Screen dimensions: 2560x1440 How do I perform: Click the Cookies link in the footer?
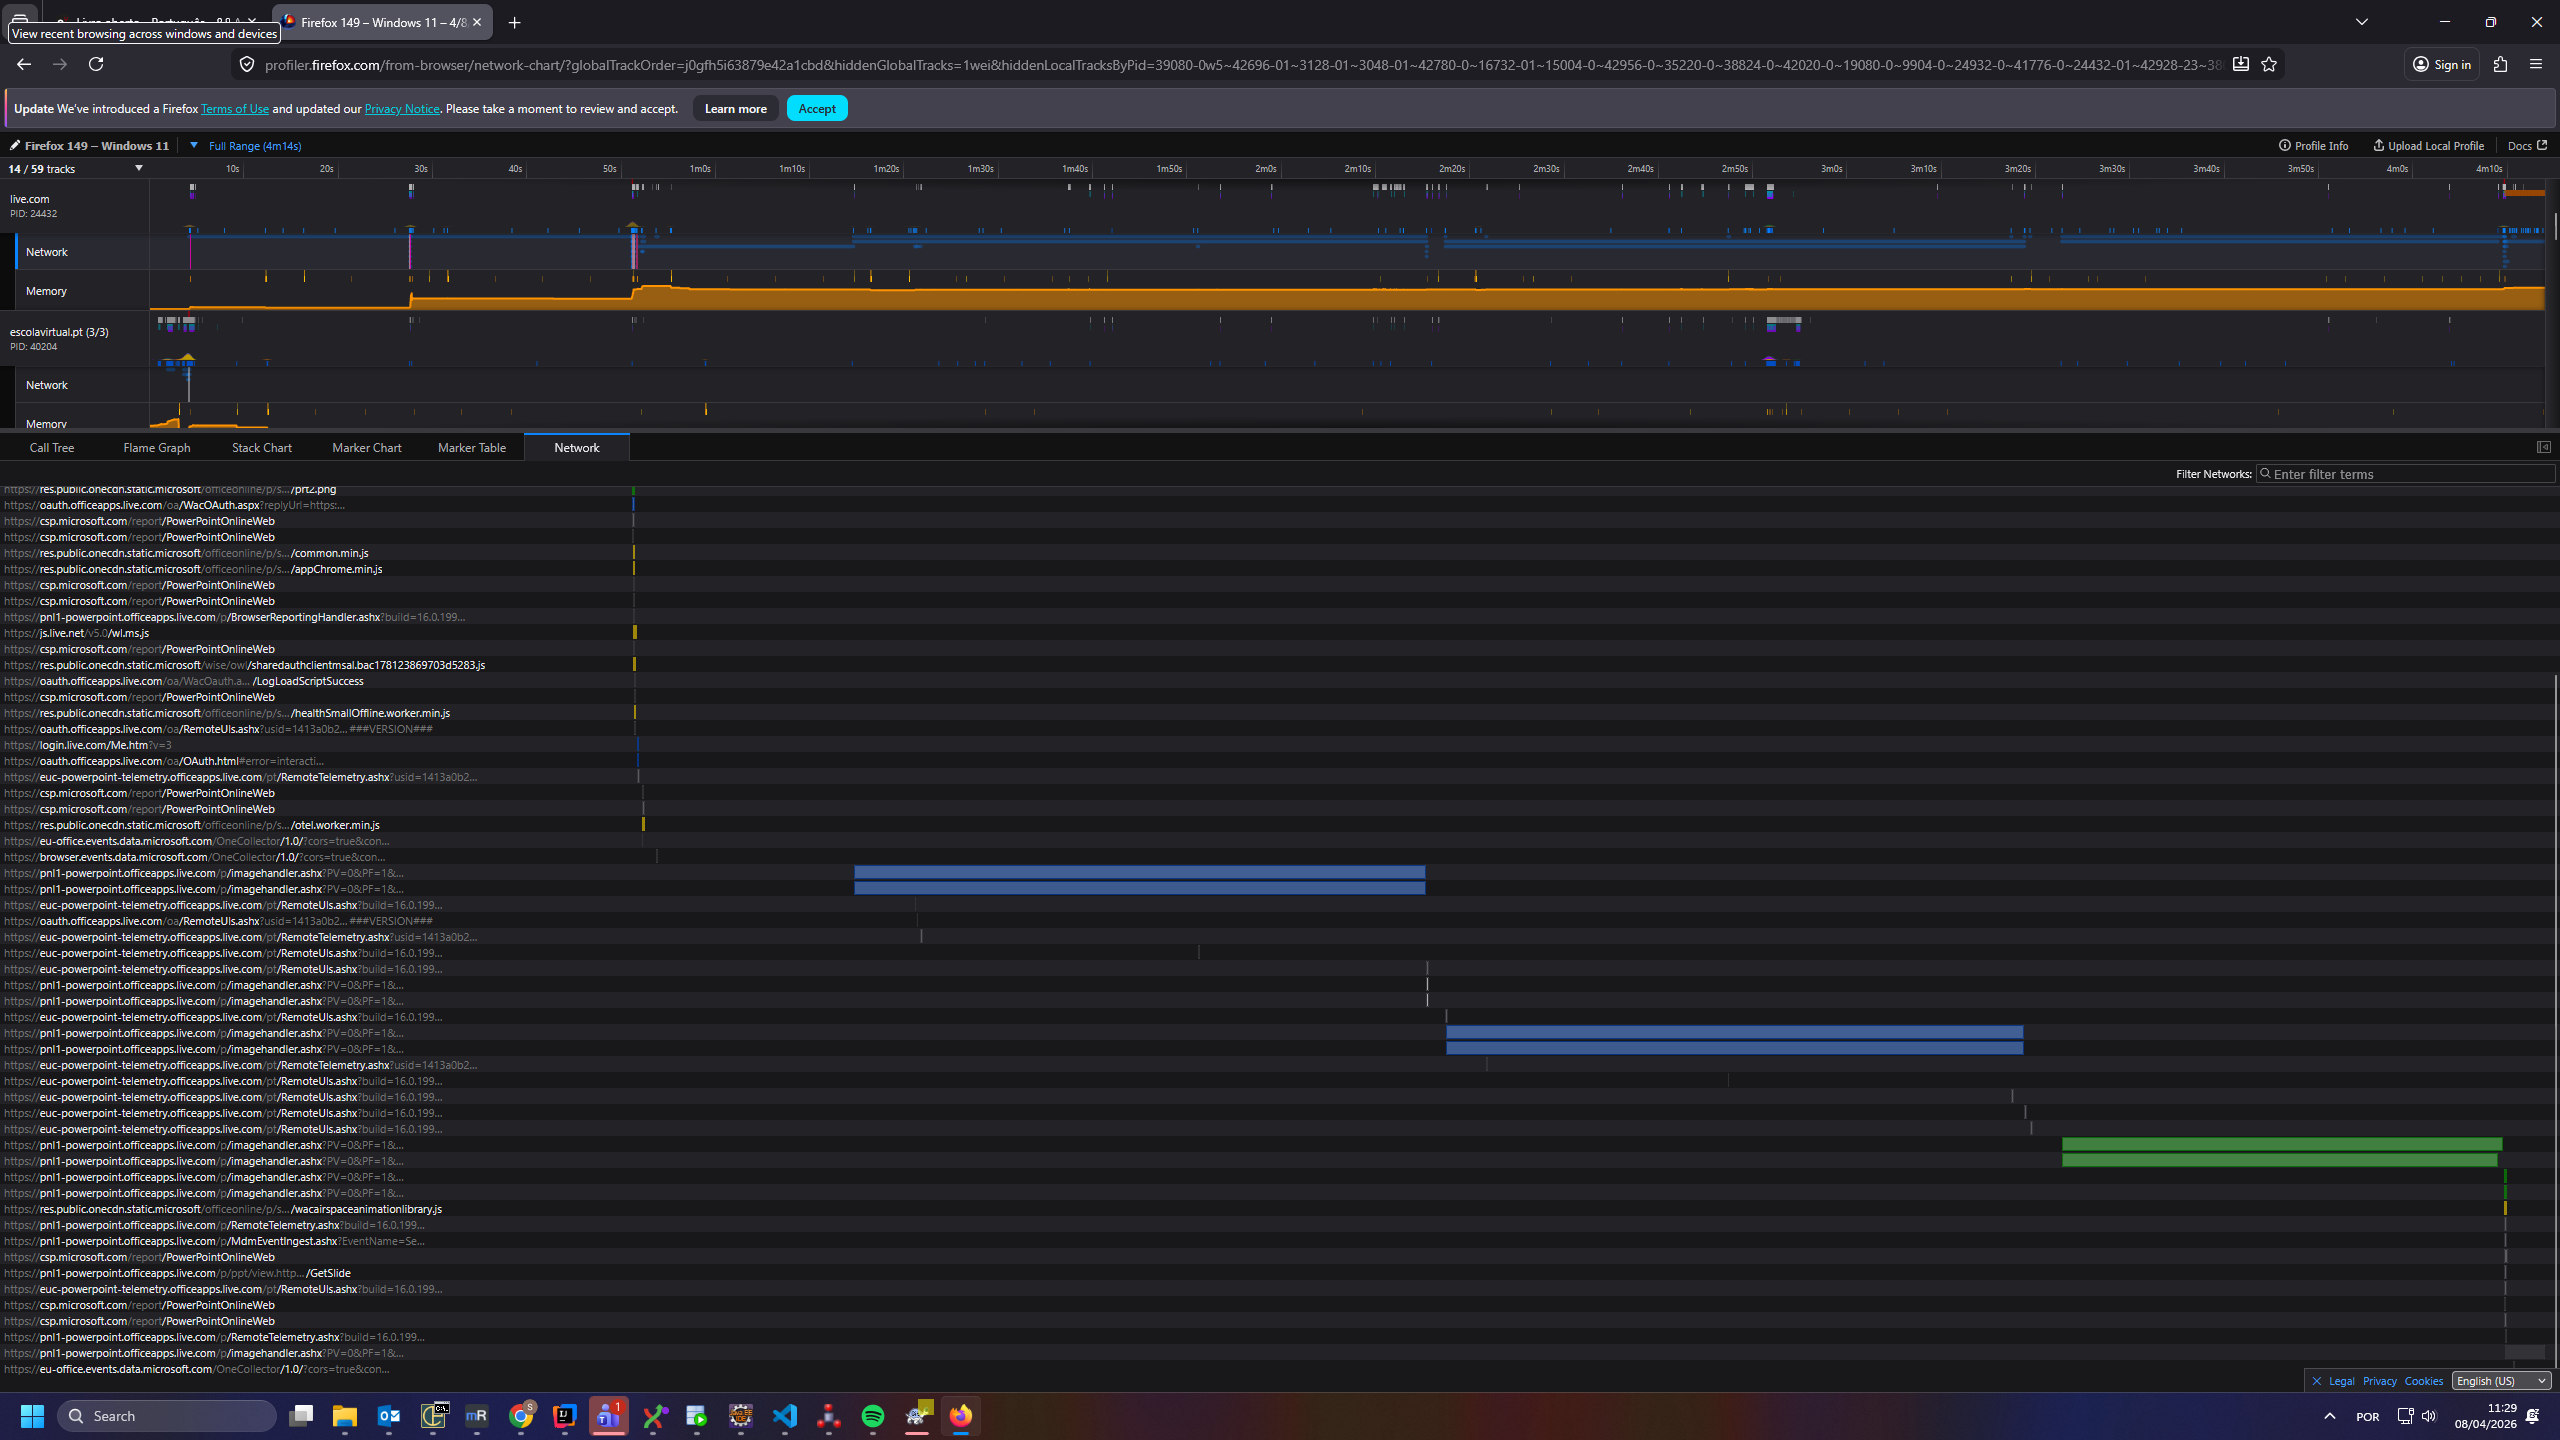[2424, 1381]
